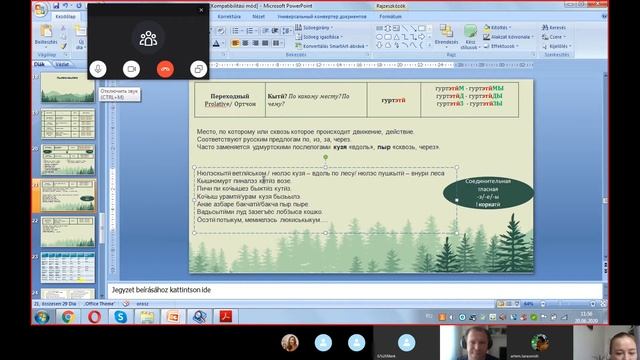Select the slide 21 thumbnail
Screen dimensions: 640x360
68,196
